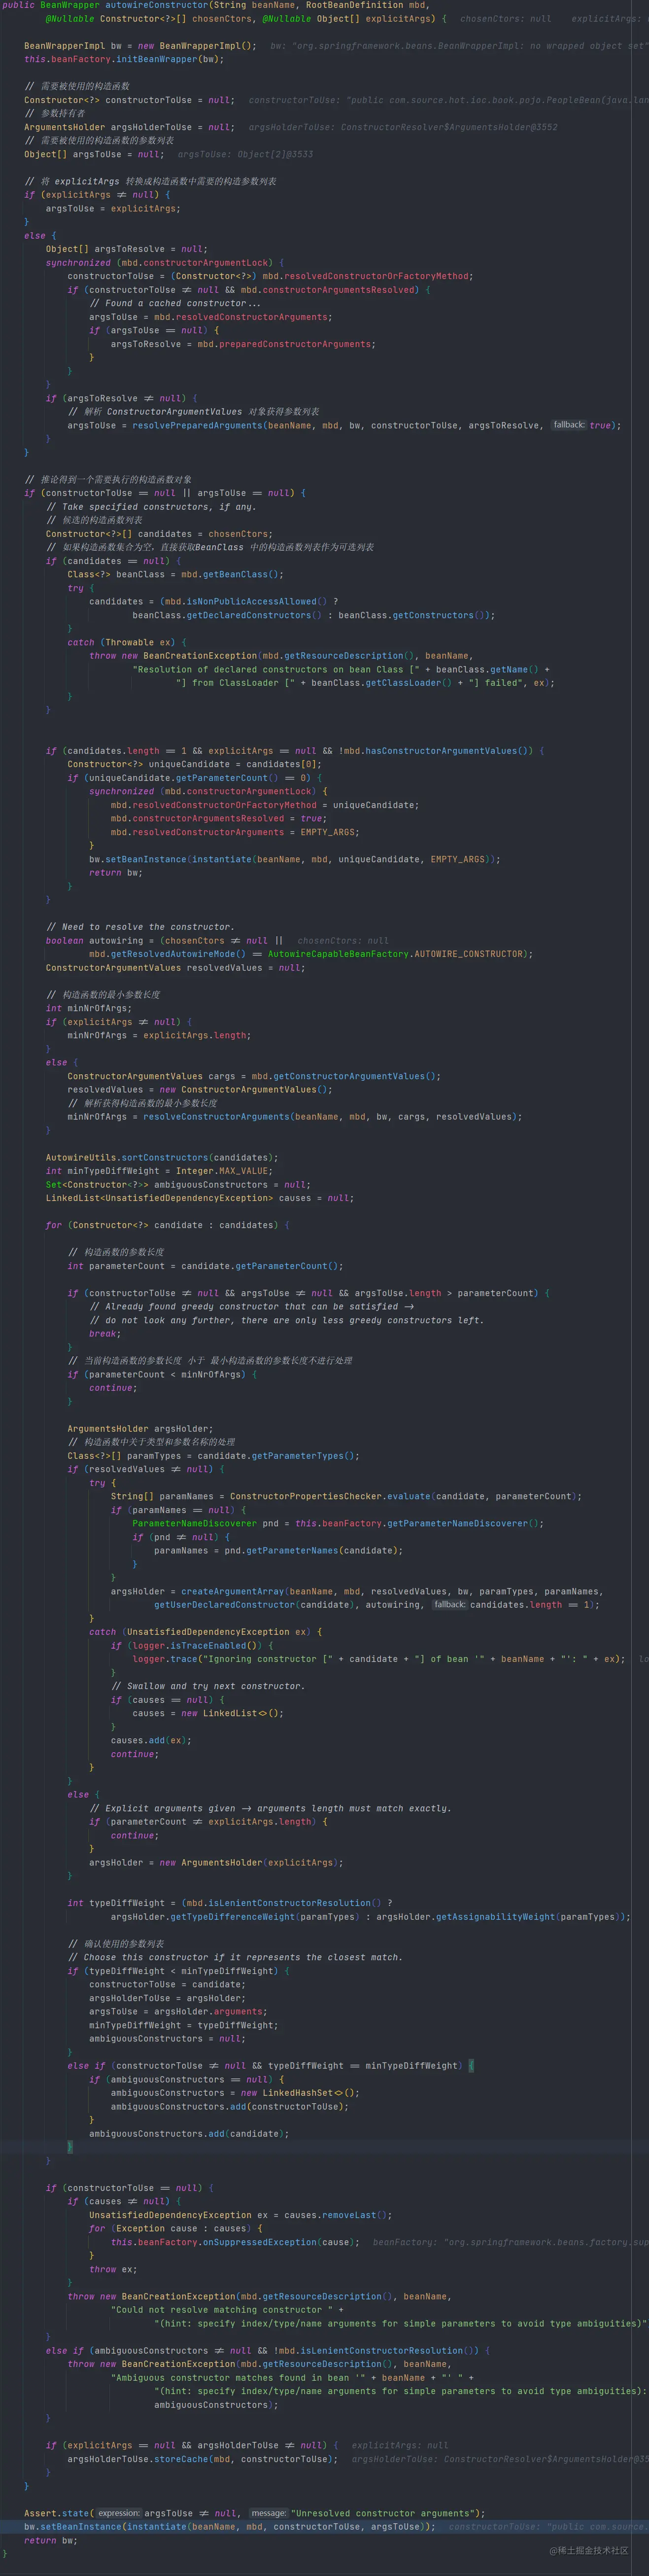The height and width of the screenshot is (2576, 649).
Task: Click 'catch (UnsatisfiedDependencyException ex)' line
Action: coord(205,1632)
